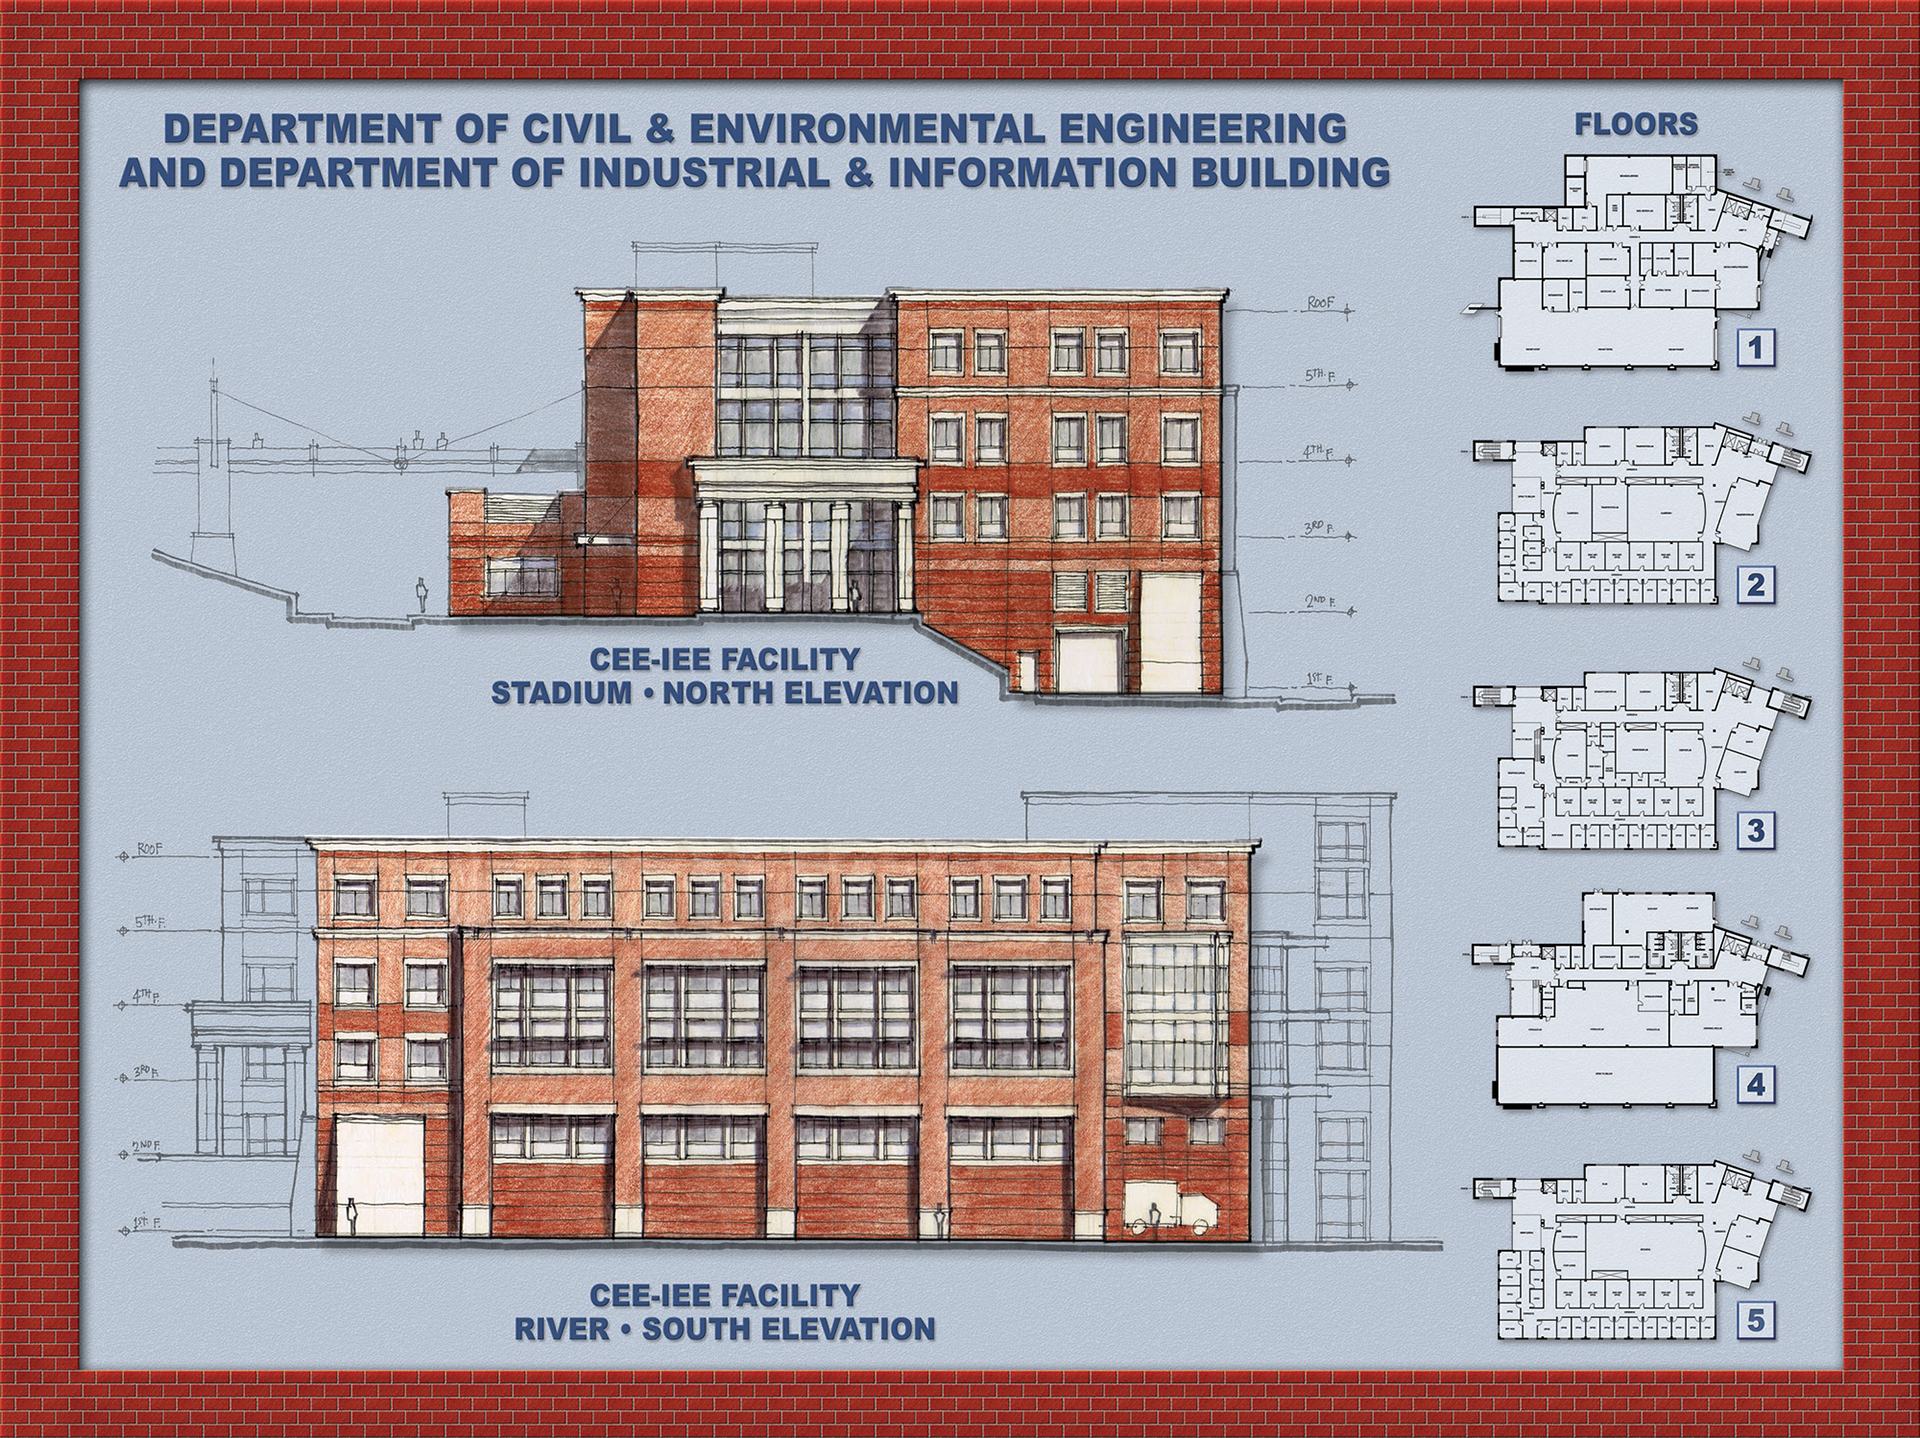Click the floor 5 number badge
Image resolution: width=1920 pixels, height=1438 pixels.
(1756, 1320)
